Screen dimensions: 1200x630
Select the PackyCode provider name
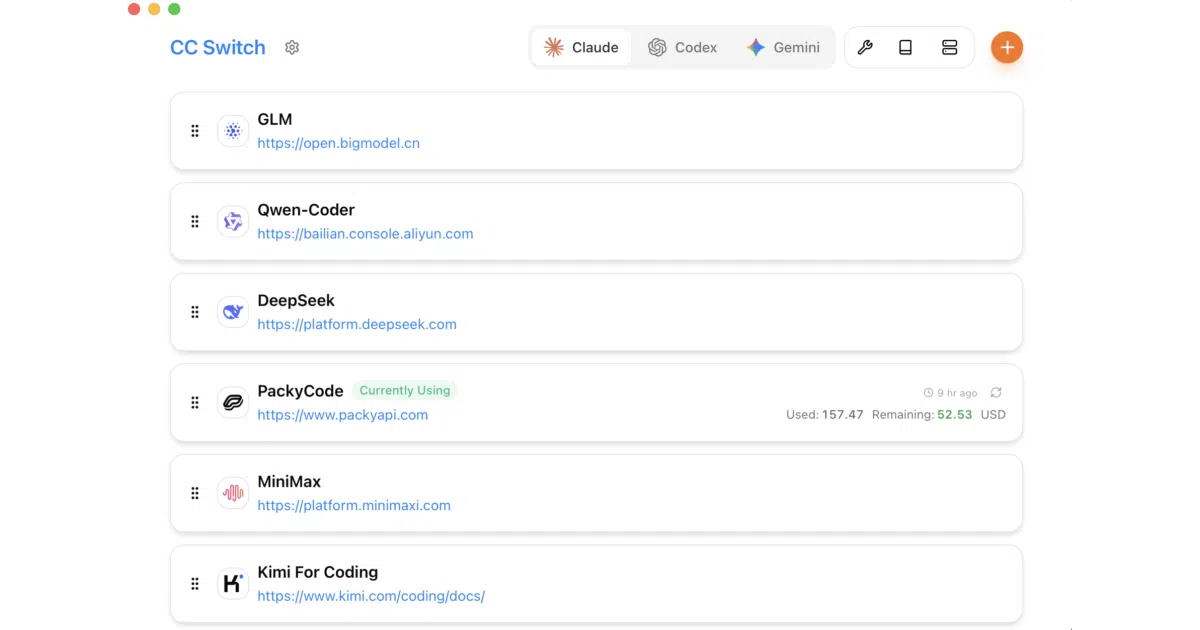point(300,391)
